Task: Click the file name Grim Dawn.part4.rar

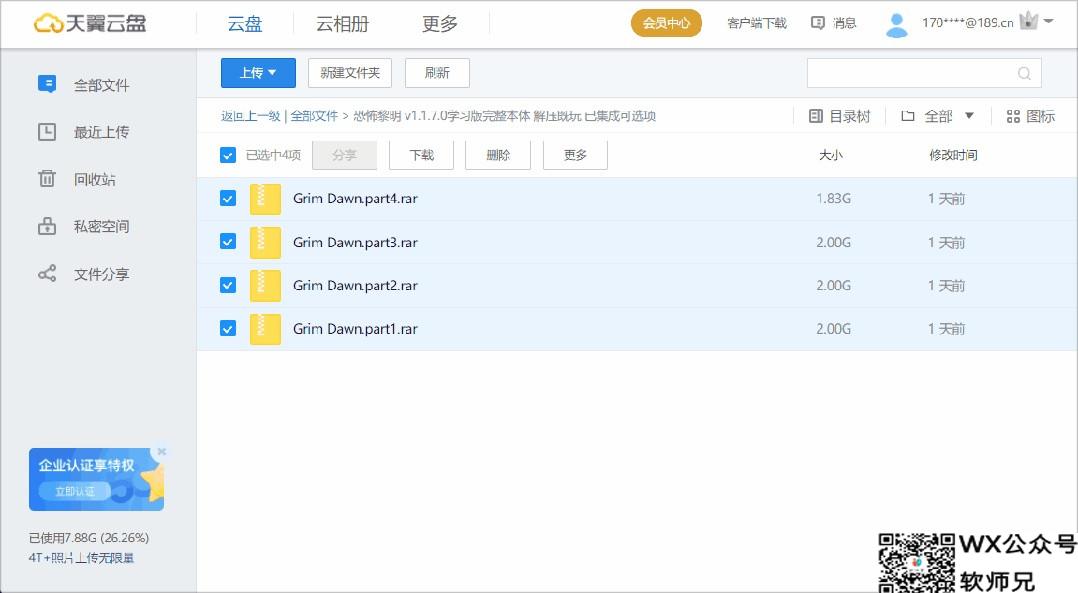Action: (355, 199)
